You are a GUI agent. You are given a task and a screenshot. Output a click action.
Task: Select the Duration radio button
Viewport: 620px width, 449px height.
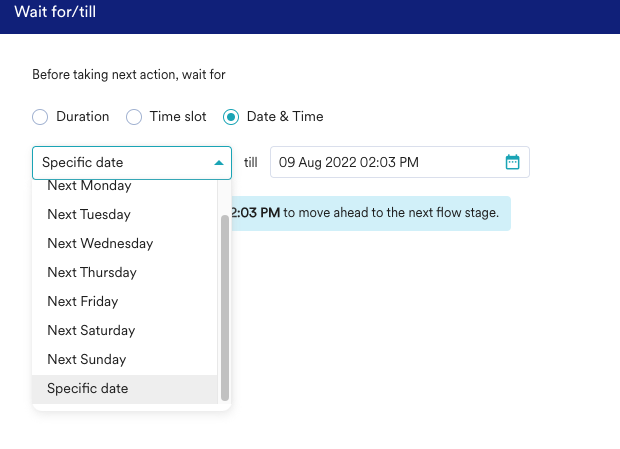(x=40, y=117)
